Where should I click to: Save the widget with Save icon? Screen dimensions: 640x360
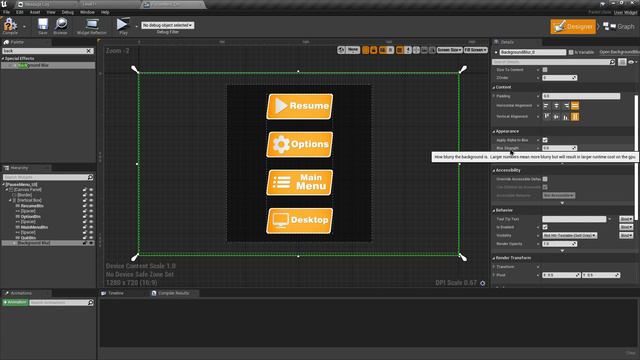tap(43, 25)
